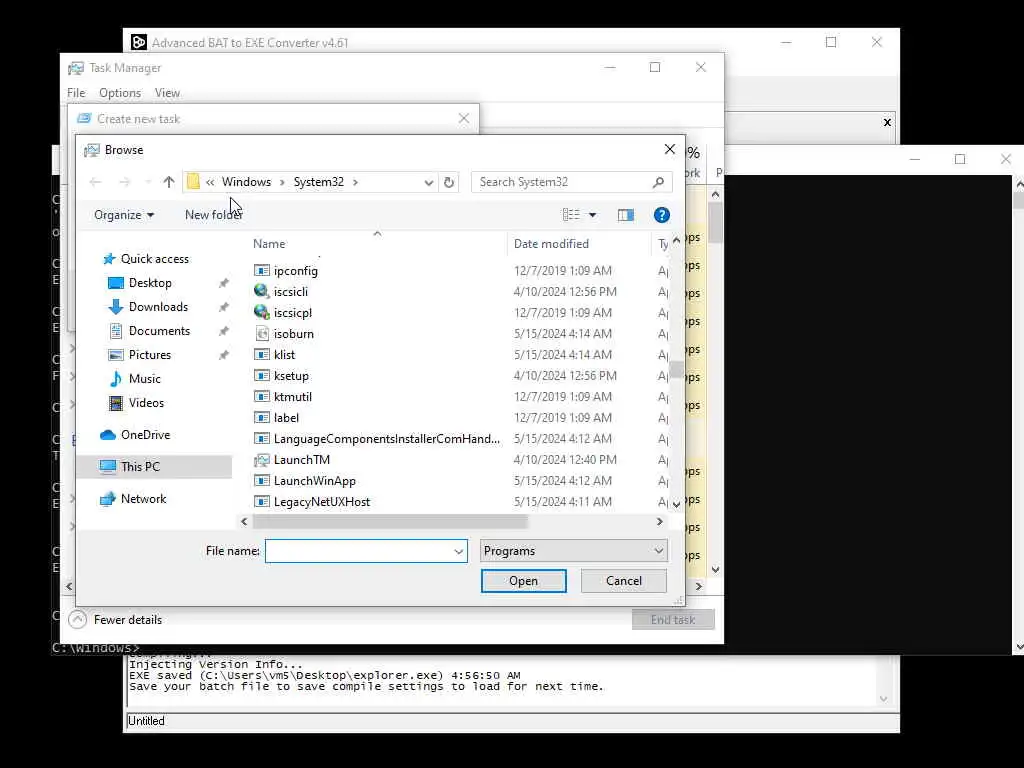This screenshot has height=768, width=1024.
Task: Click the End task button
Action: coord(673,620)
